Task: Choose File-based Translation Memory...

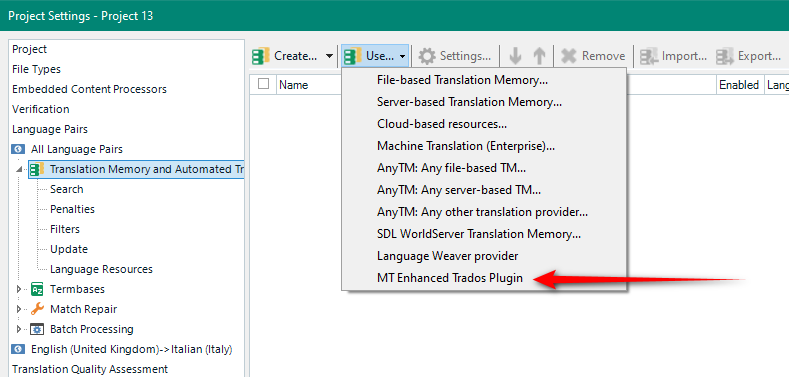Action: pos(462,80)
